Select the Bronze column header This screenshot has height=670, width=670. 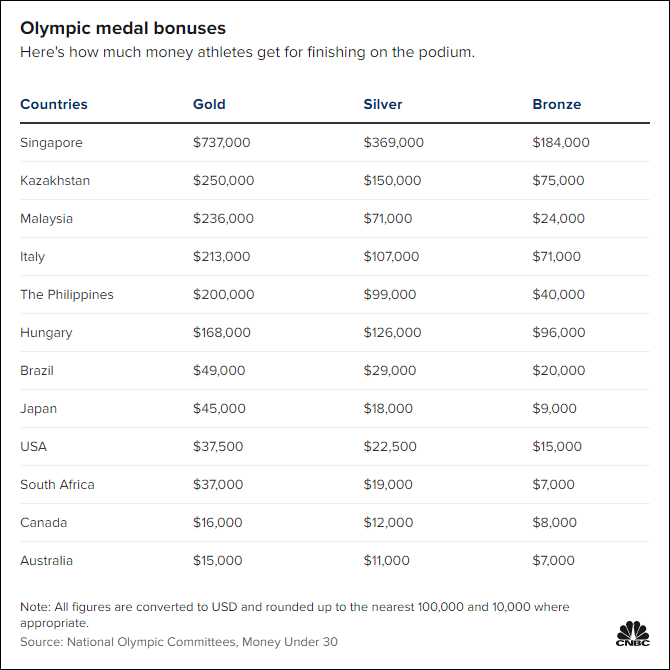tap(556, 104)
